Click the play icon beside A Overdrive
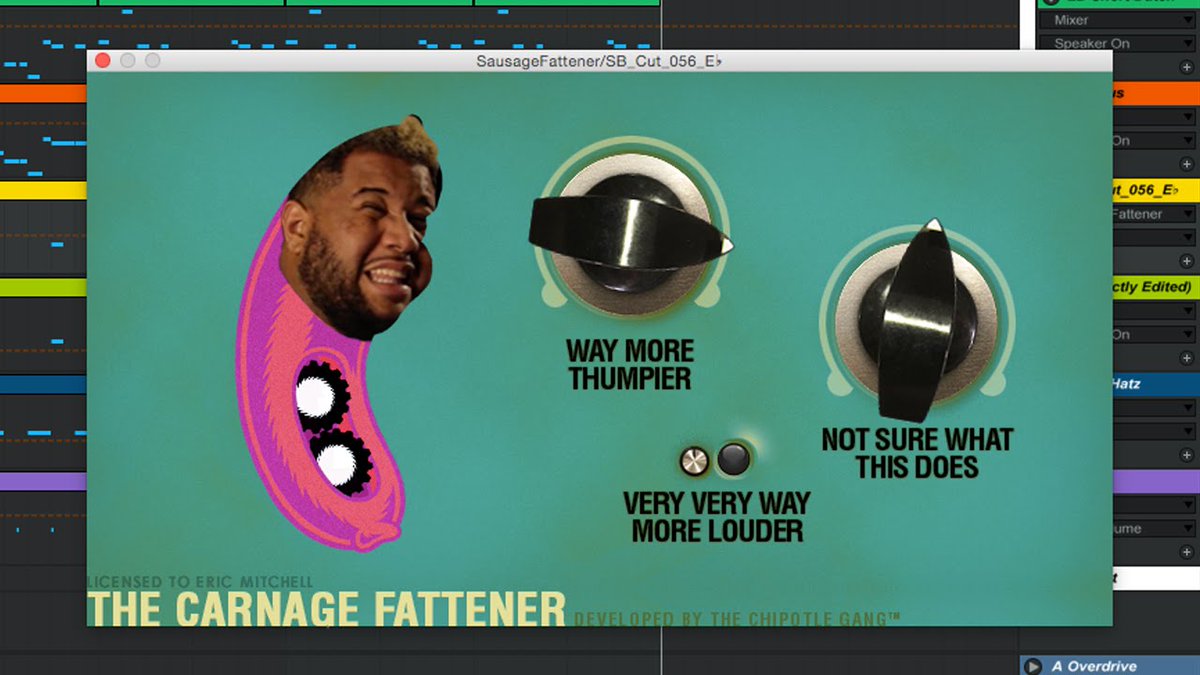The image size is (1200, 675). tap(1032, 666)
